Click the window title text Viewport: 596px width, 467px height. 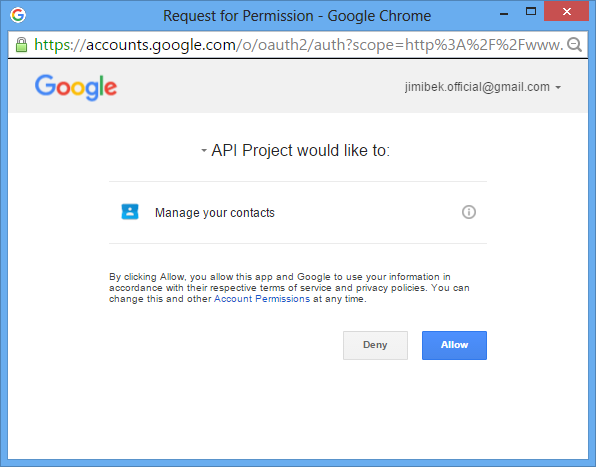[x=297, y=16]
